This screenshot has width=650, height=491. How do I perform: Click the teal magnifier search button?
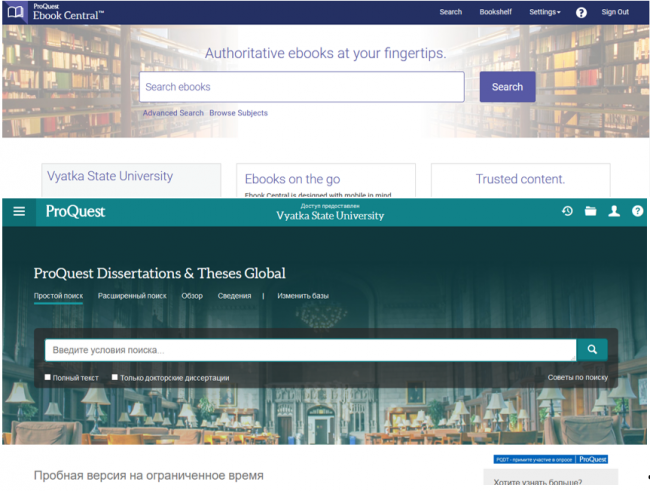[x=591, y=350]
